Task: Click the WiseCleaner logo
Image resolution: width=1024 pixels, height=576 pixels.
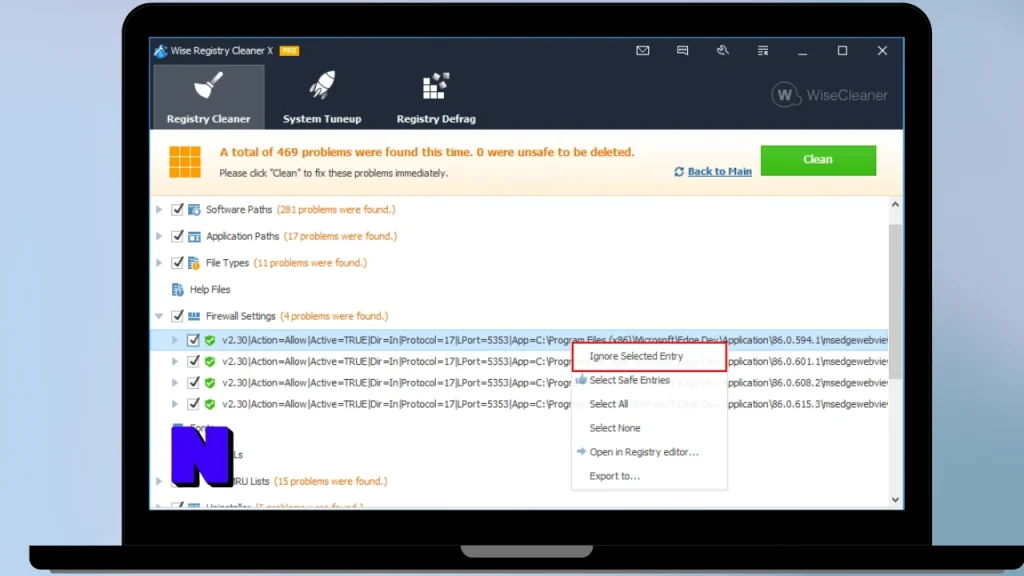Action: 829,95
